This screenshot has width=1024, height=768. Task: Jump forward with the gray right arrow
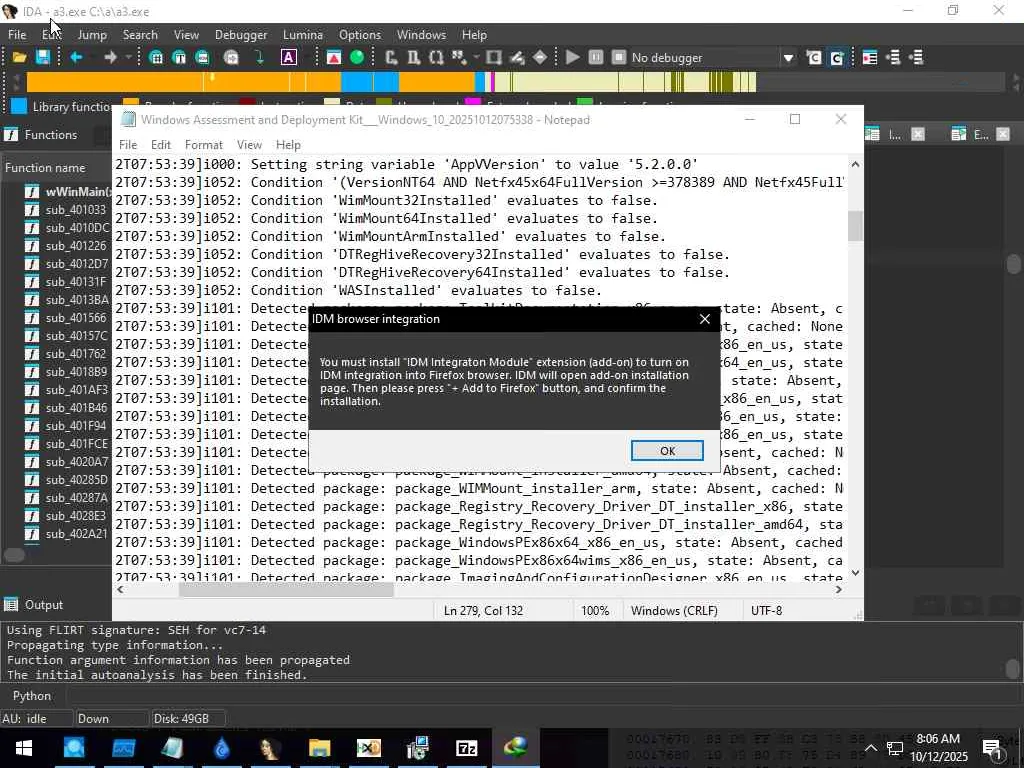pos(110,57)
